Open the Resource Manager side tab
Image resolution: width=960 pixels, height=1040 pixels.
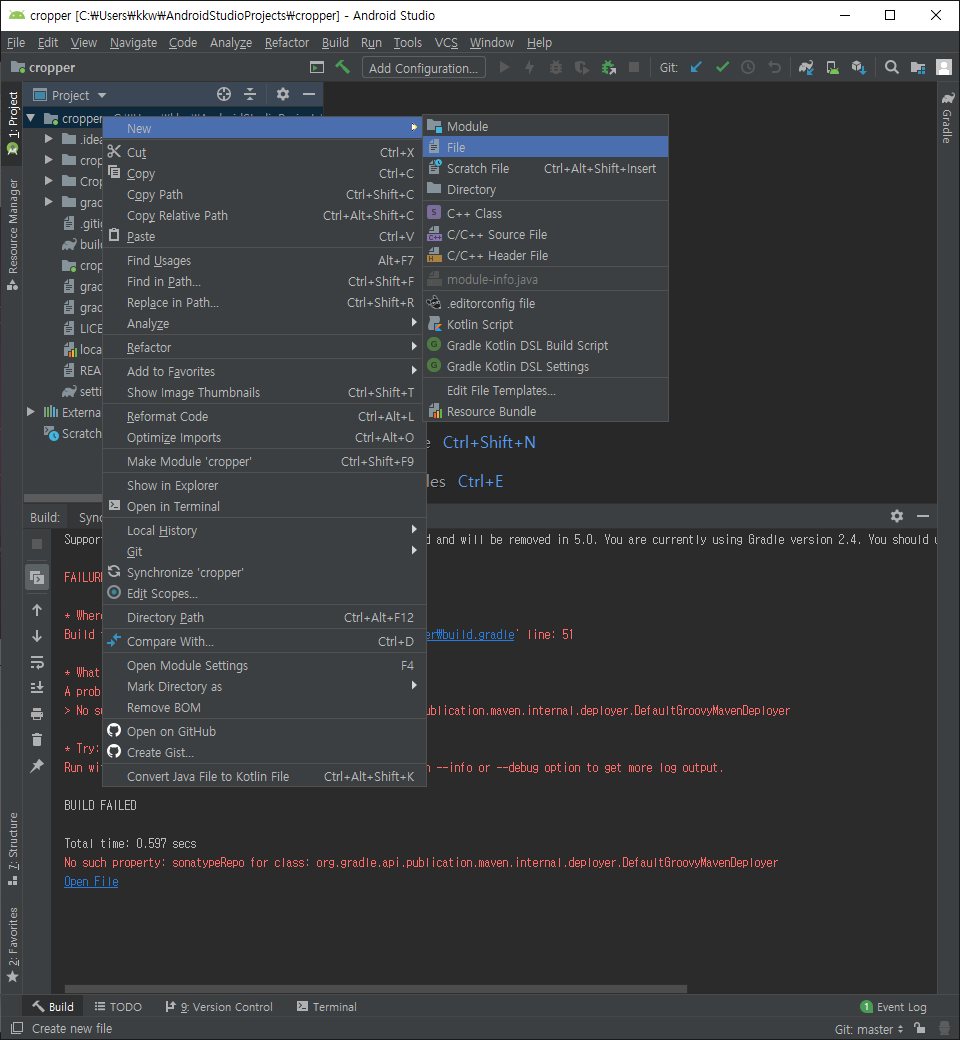tap(13, 235)
